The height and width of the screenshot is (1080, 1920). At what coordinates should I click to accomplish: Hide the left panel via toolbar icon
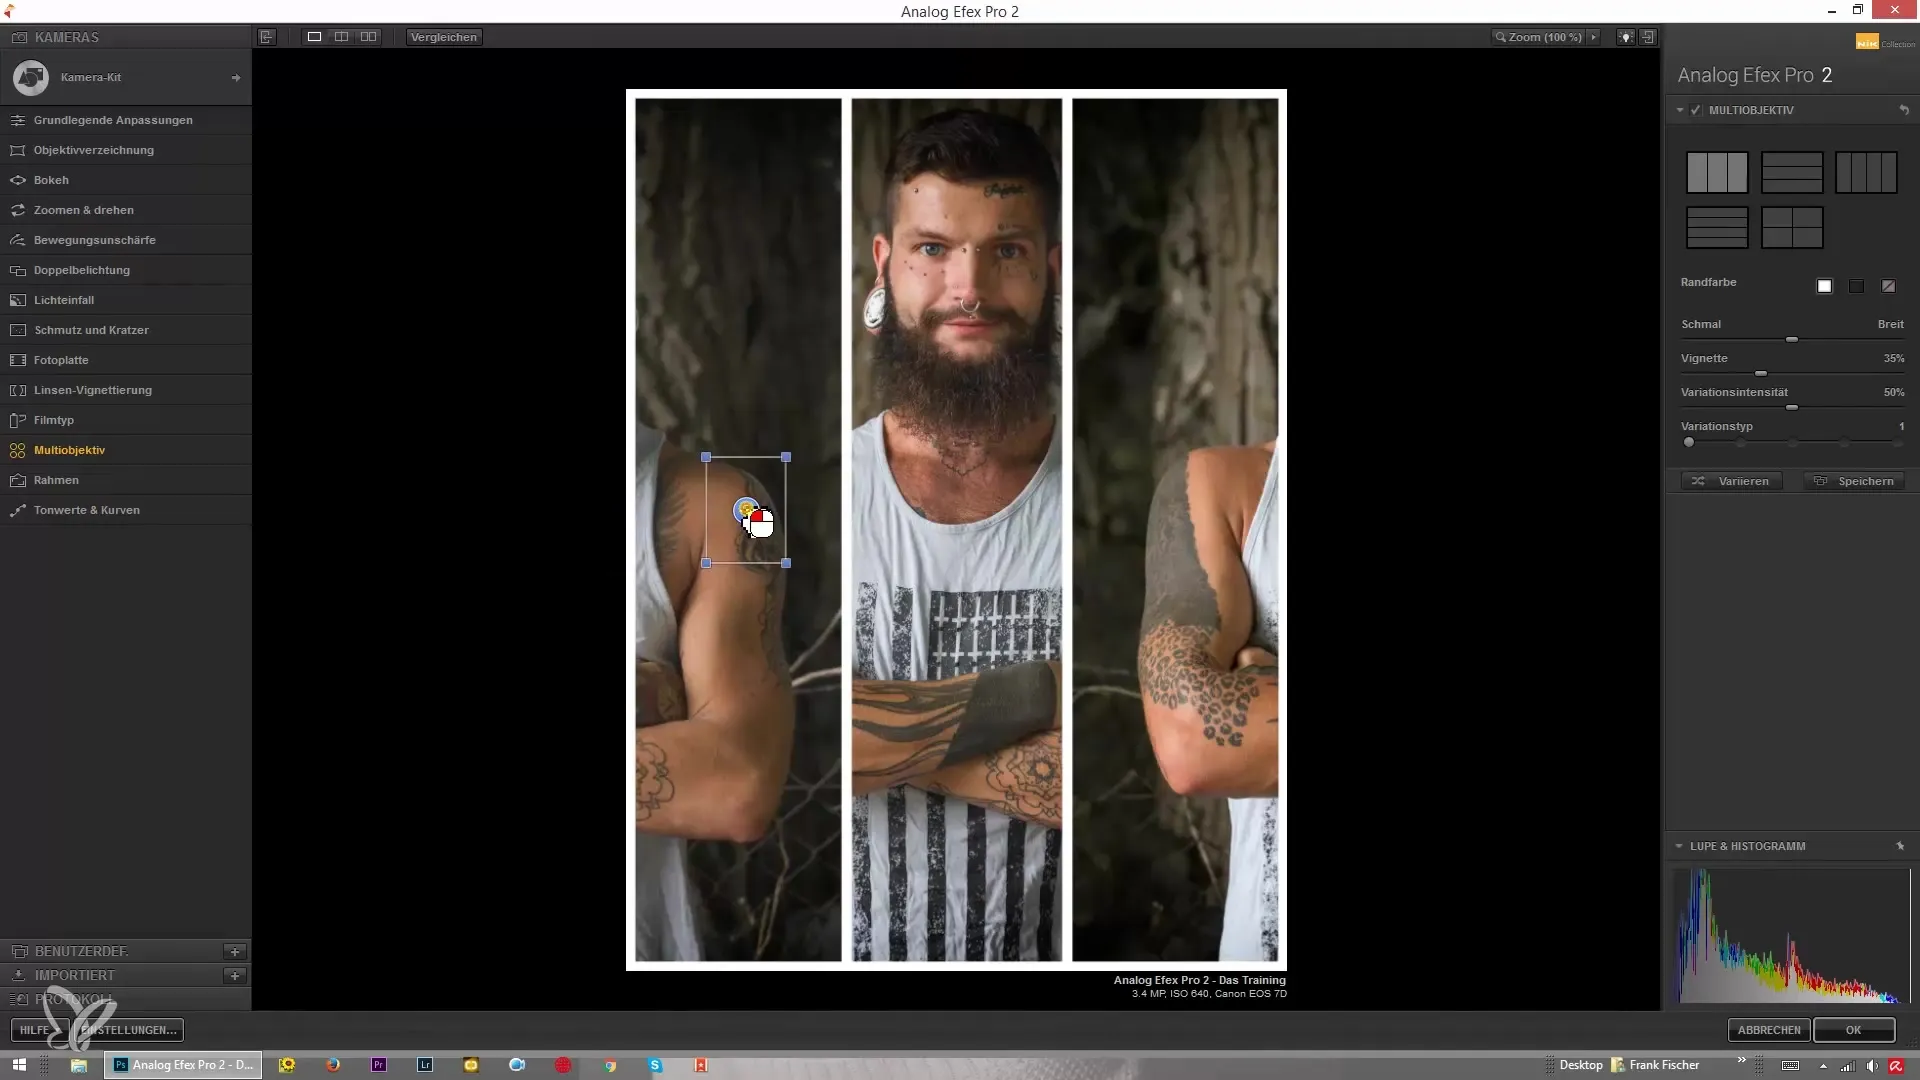click(267, 37)
